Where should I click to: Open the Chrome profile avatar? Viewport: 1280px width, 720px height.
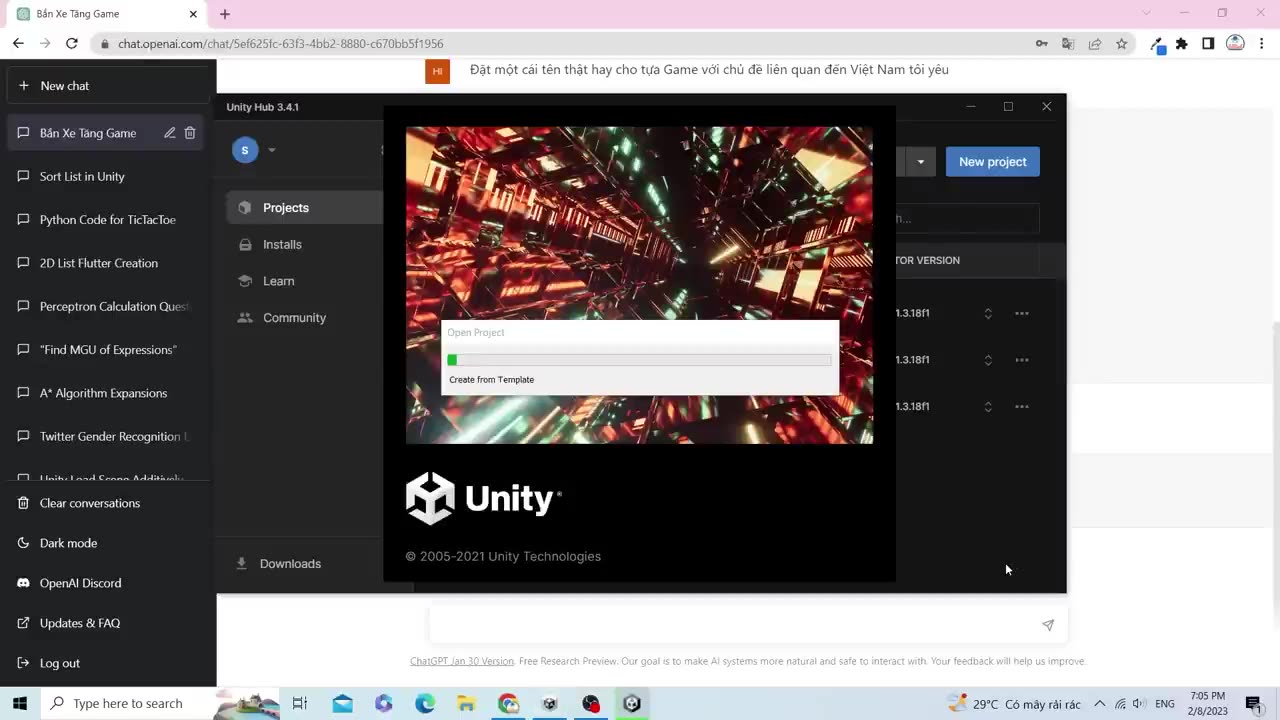(1236, 44)
